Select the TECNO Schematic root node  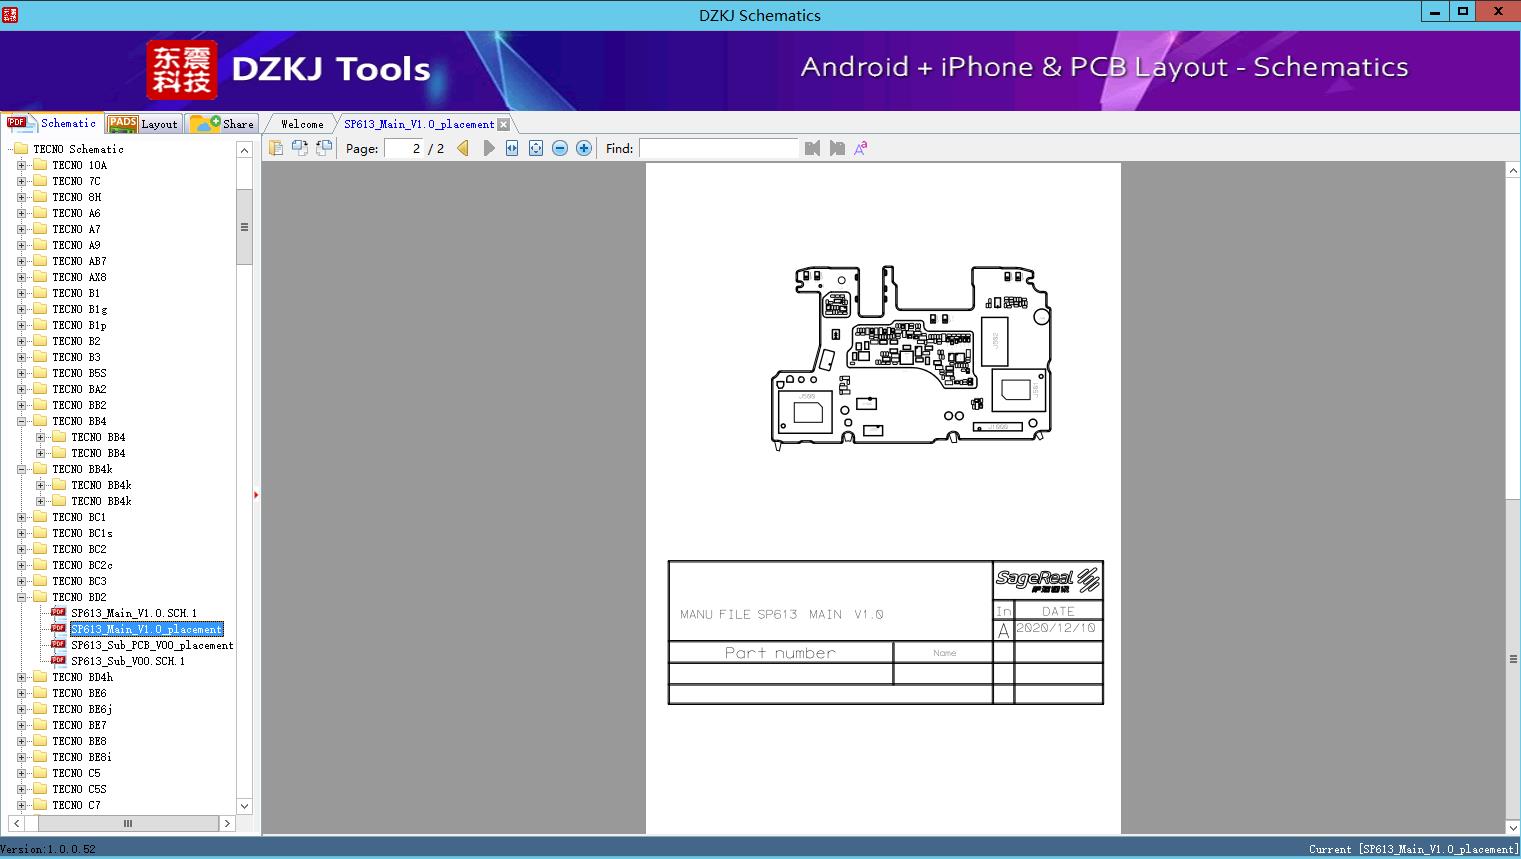[x=78, y=149]
